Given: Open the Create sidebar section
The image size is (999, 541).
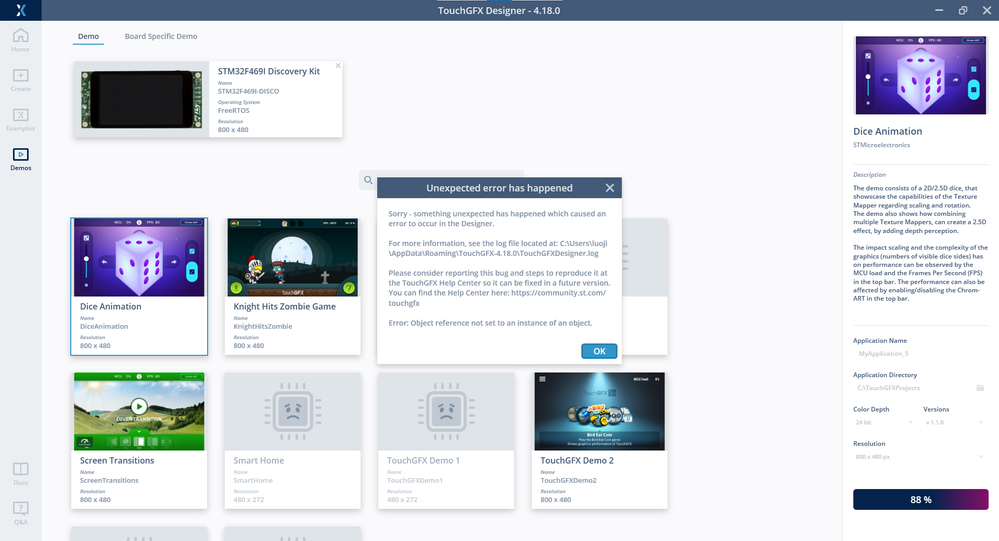Looking at the screenshot, I should click(20, 80).
